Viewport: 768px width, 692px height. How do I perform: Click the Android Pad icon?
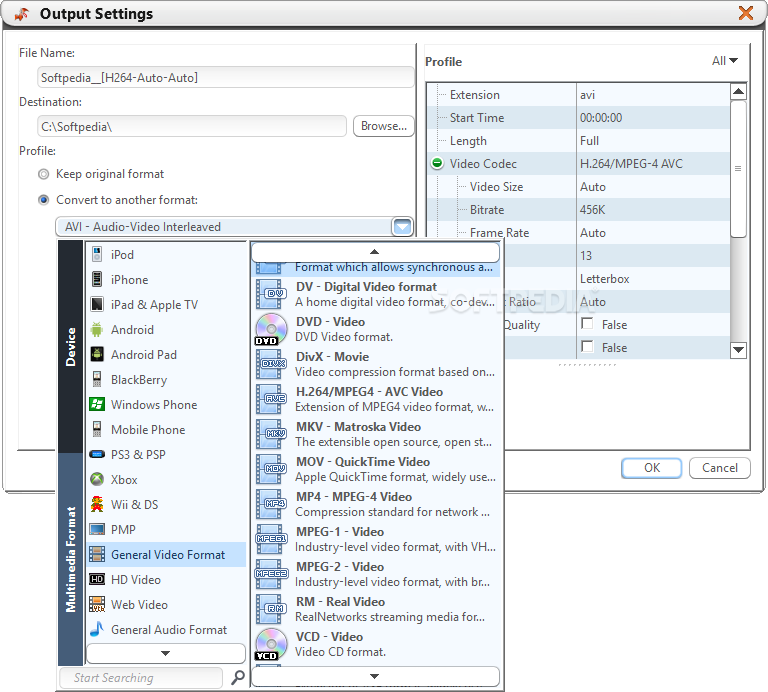click(x=97, y=354)
